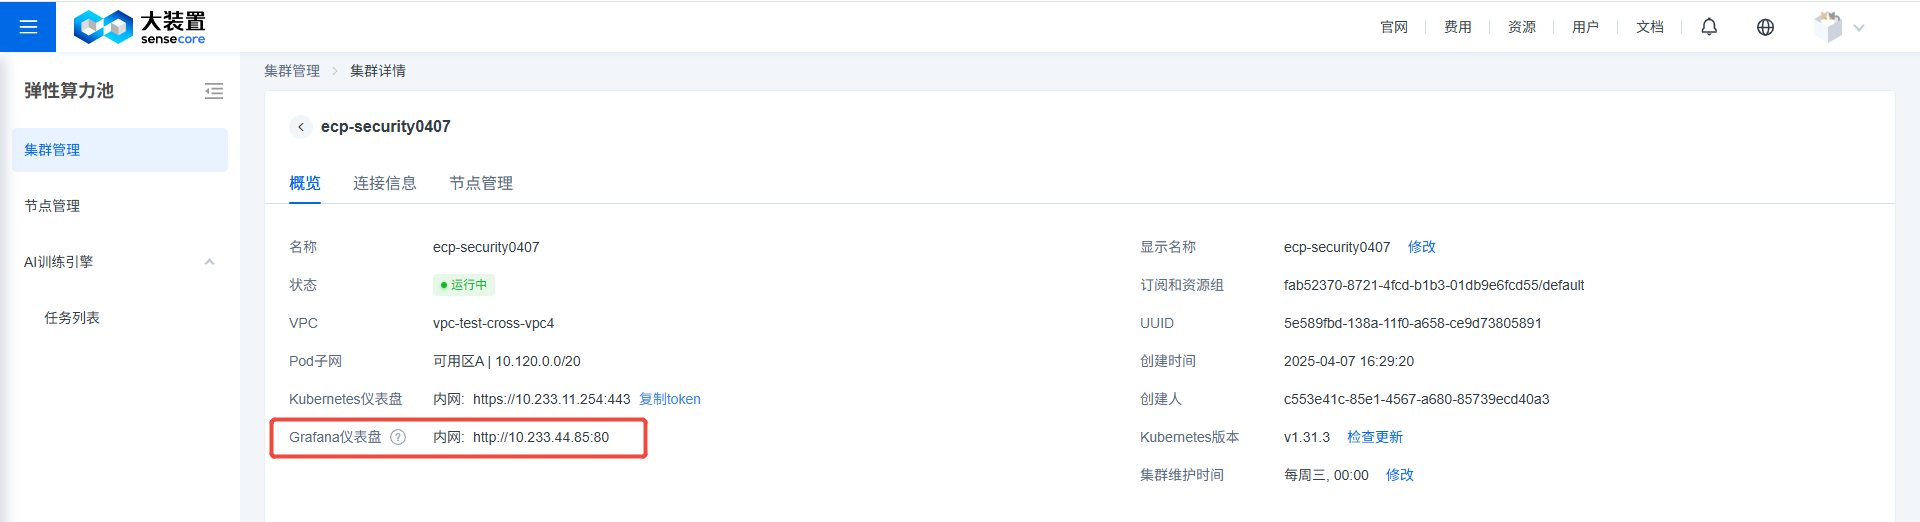Click the user avatar picture
The height and width of the screenshot is (522, 1920).
1828,27
